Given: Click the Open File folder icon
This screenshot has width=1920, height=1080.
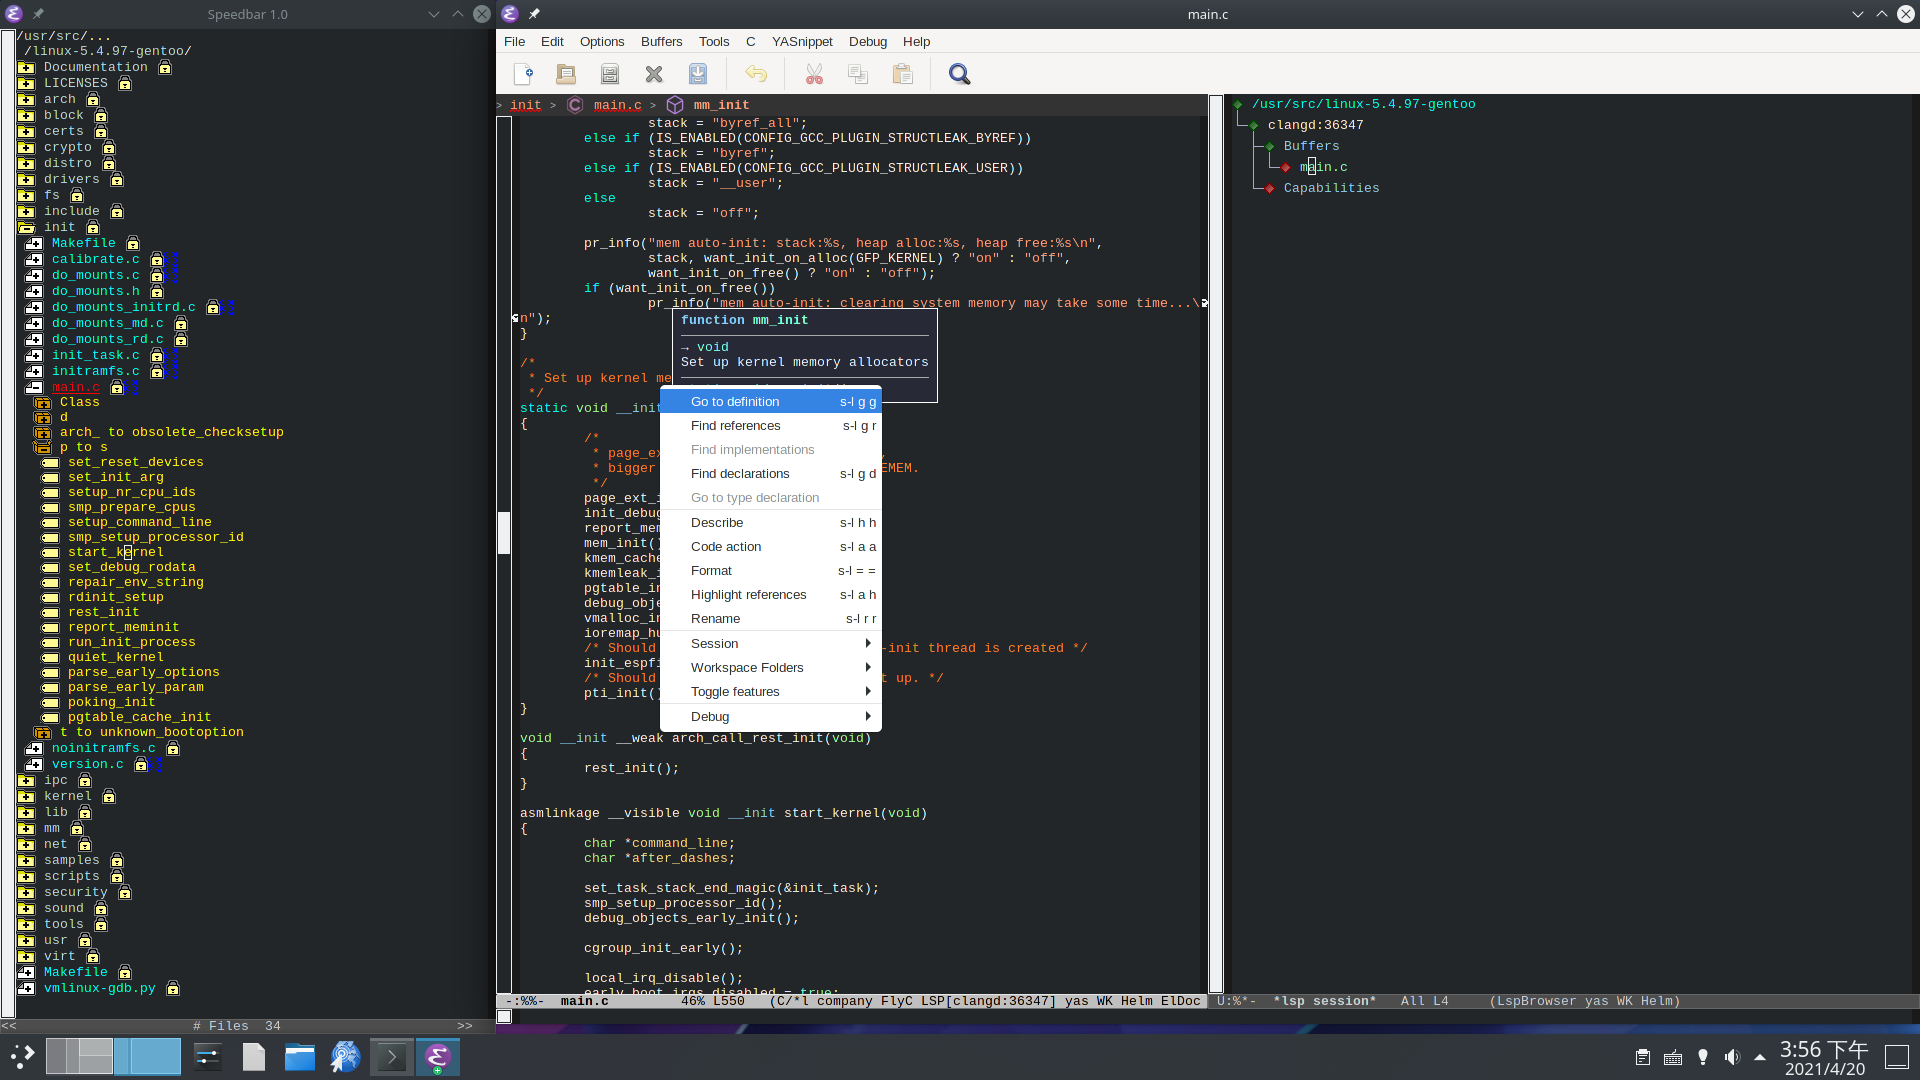Looking at the screenshot, I should [566, 74].
